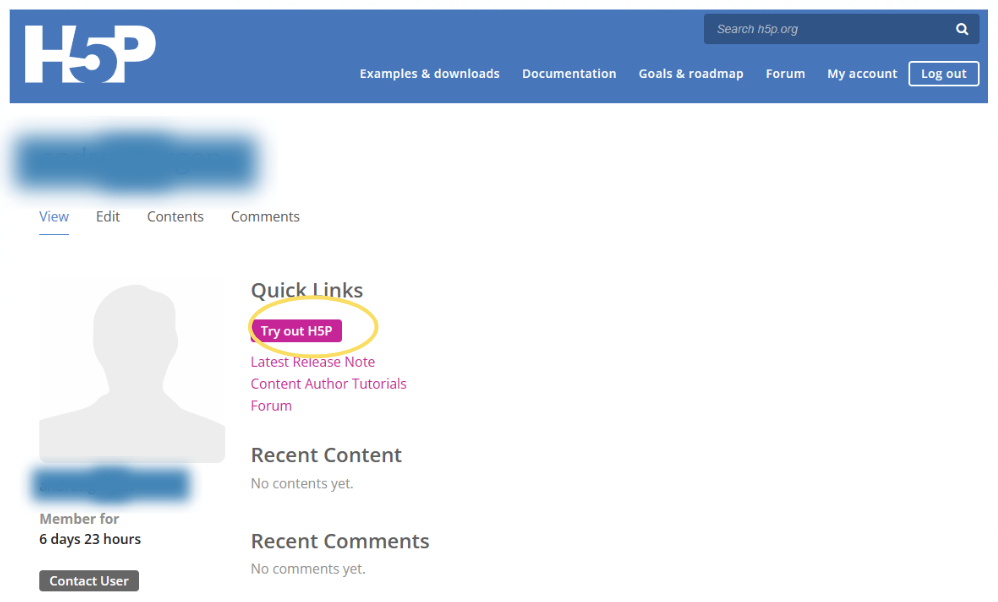
Task: Click the H5P logo
Action: 90,54
